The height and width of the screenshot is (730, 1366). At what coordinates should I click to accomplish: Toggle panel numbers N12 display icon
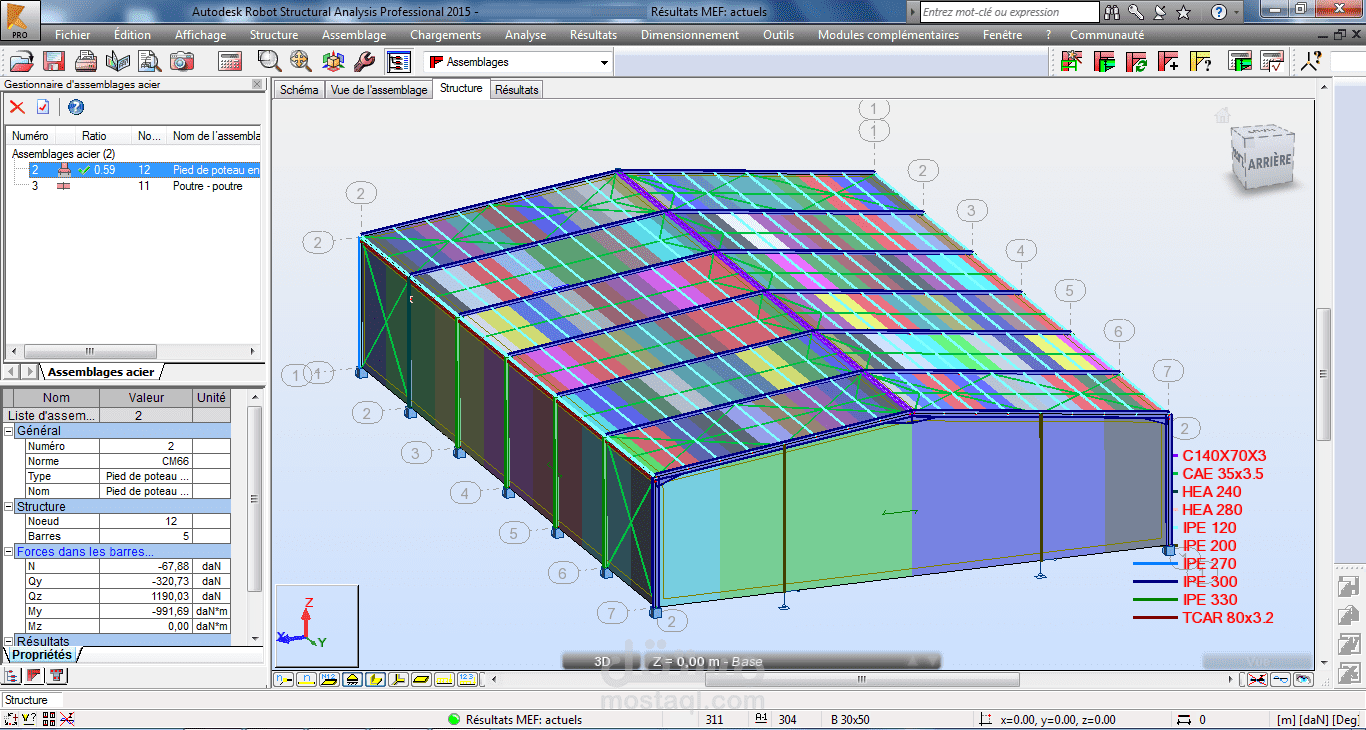coord(329,680)
